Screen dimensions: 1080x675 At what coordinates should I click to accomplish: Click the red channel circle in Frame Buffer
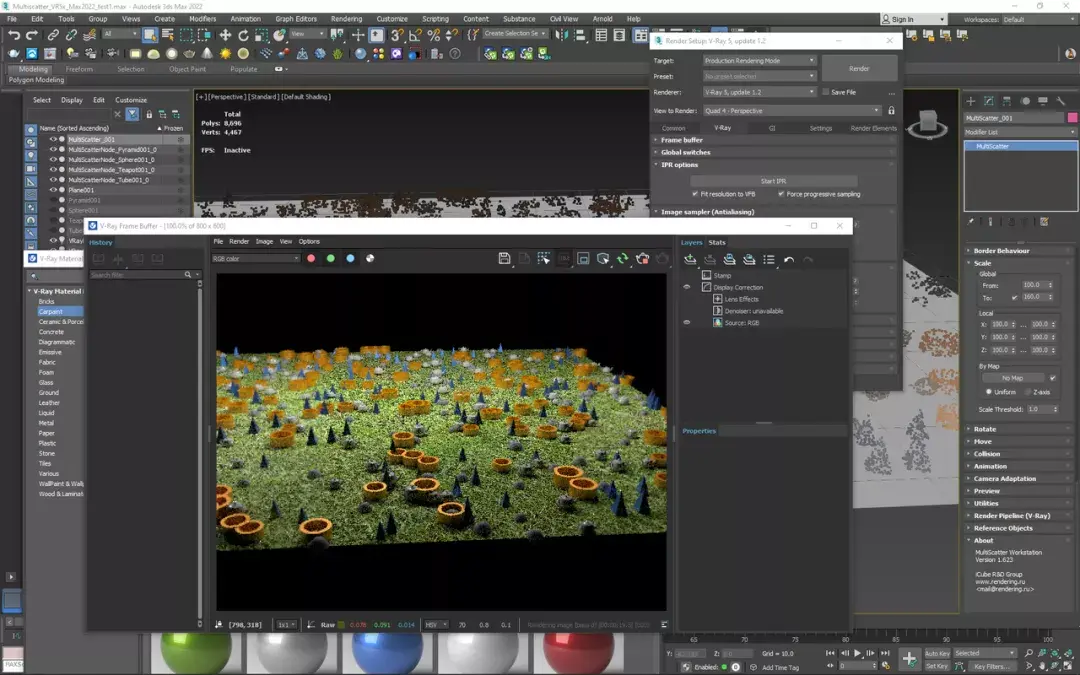[311, 258]
